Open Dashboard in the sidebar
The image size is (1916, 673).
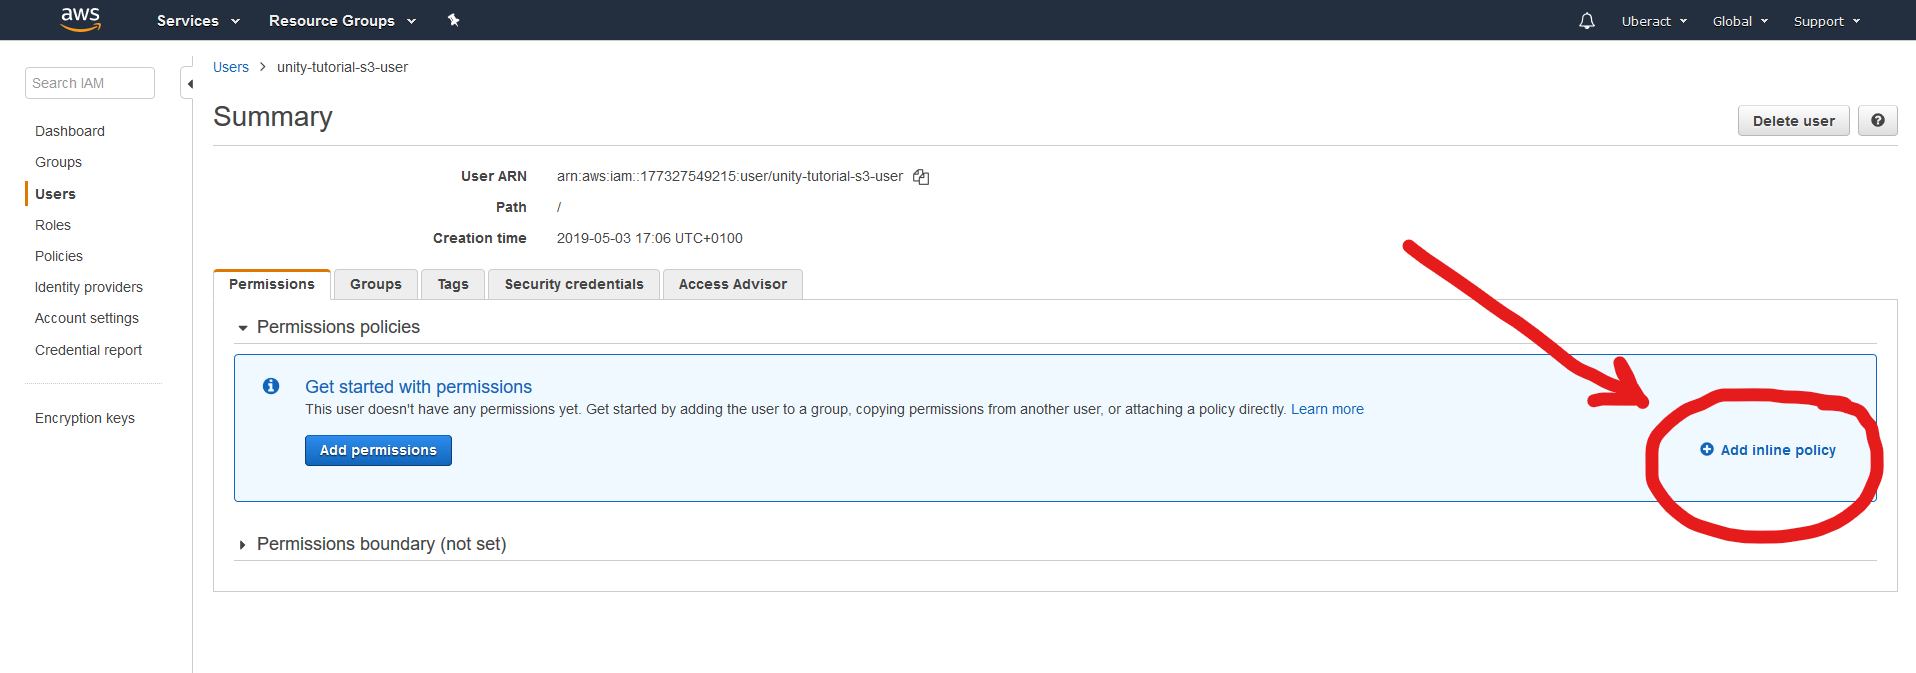click(70, 131)
